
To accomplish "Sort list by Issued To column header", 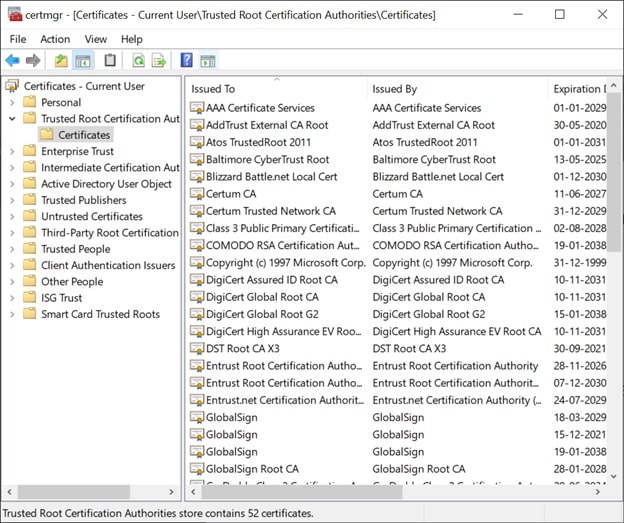I will point(213,89).
